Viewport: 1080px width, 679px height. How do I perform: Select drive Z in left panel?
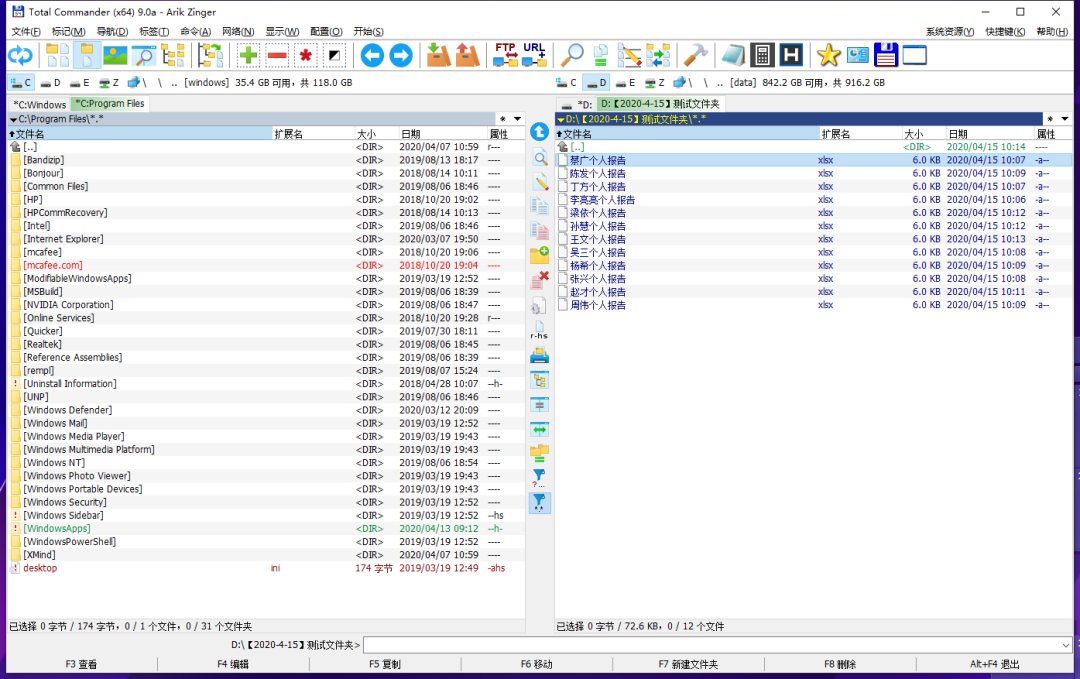pos(109,83)
